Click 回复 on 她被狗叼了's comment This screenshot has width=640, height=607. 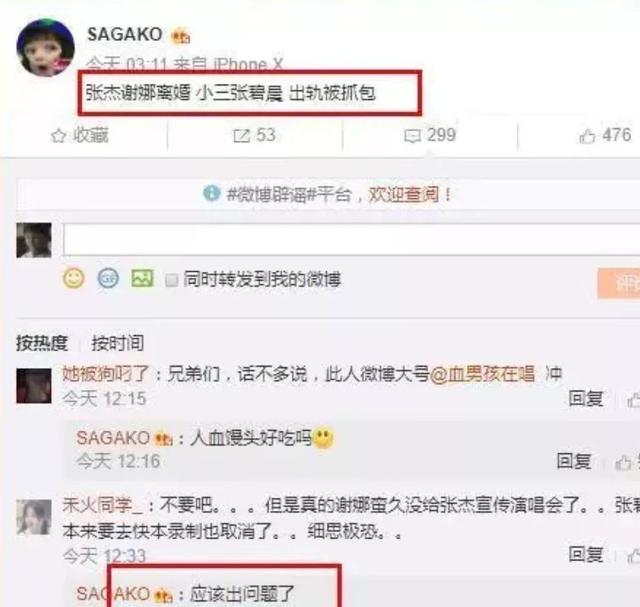coord(586,398)
